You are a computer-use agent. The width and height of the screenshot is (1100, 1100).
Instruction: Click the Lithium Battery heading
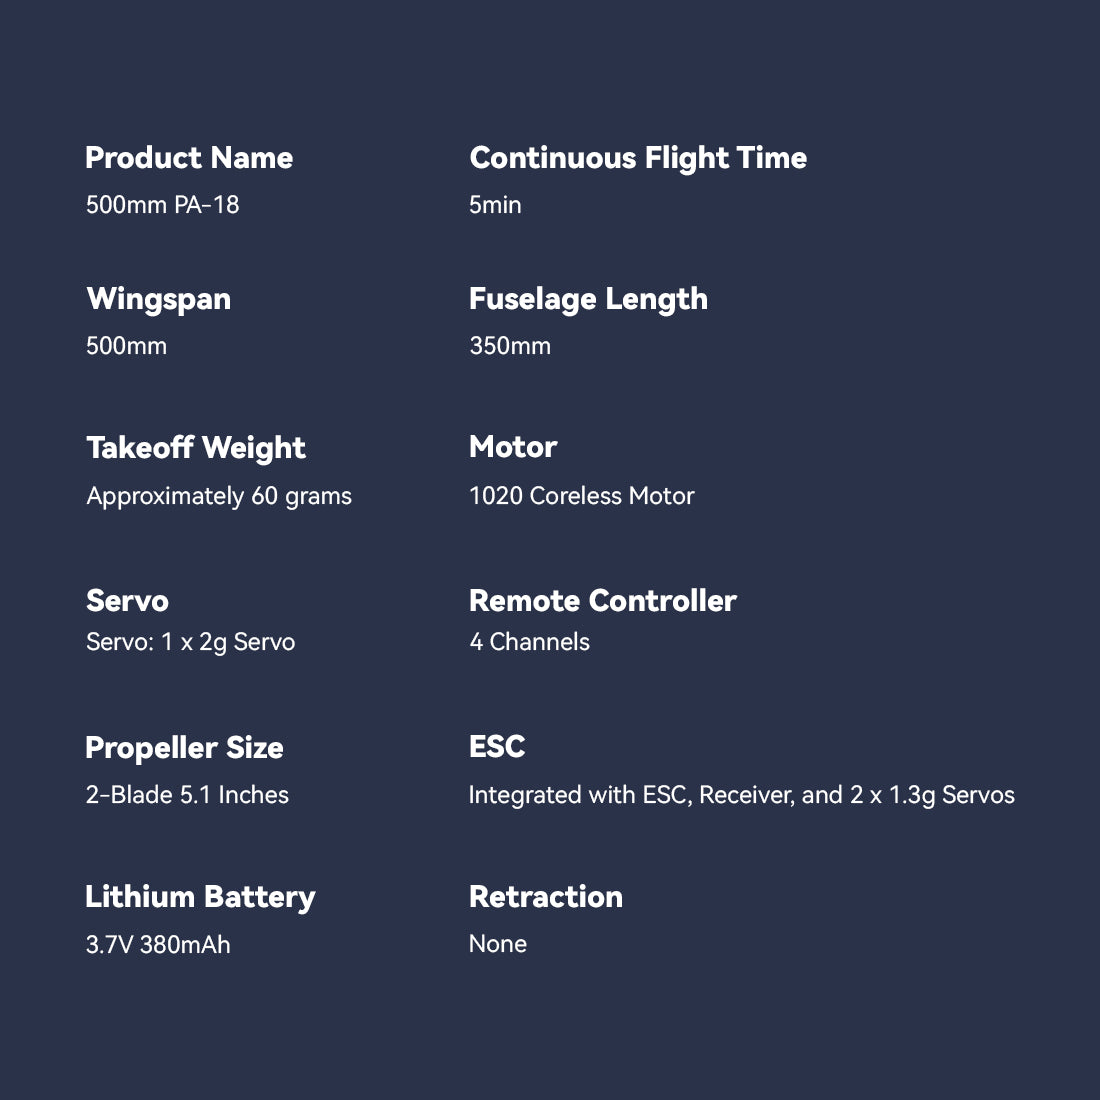(x=200, y=897)
